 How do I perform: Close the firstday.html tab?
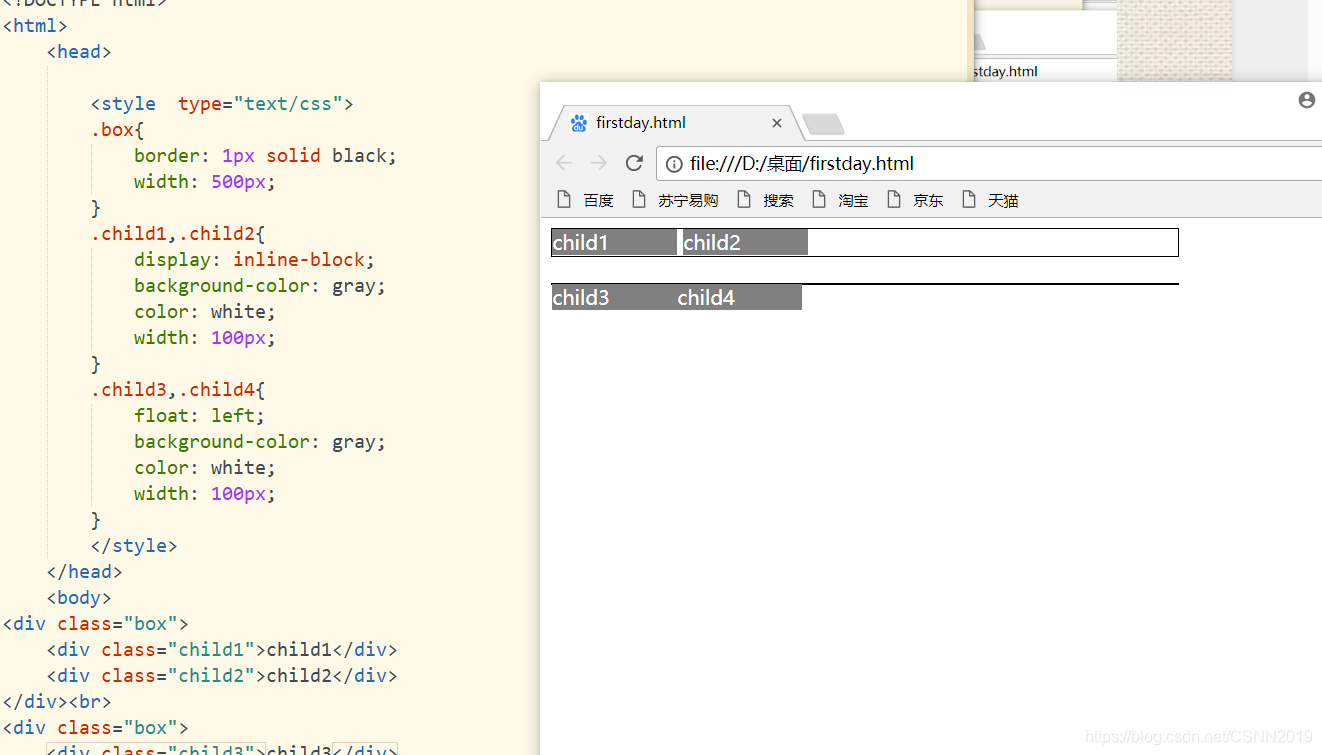777,123
